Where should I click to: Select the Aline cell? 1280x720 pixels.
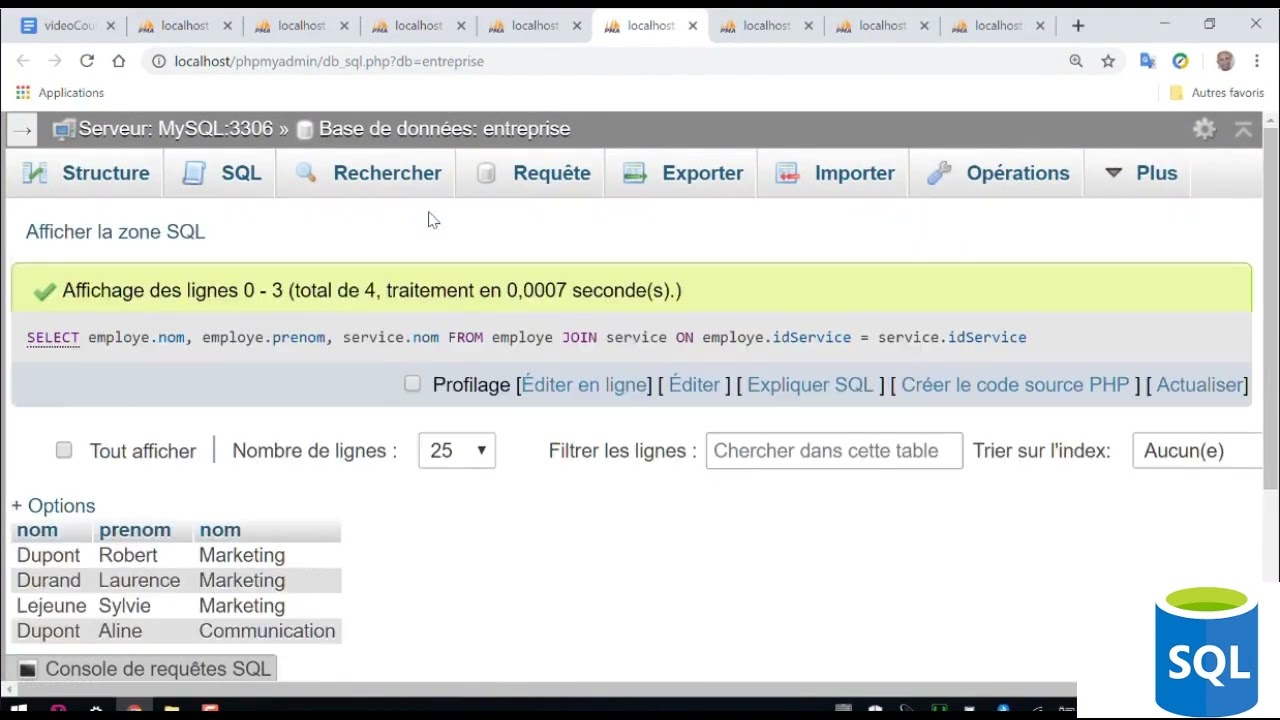120,631
